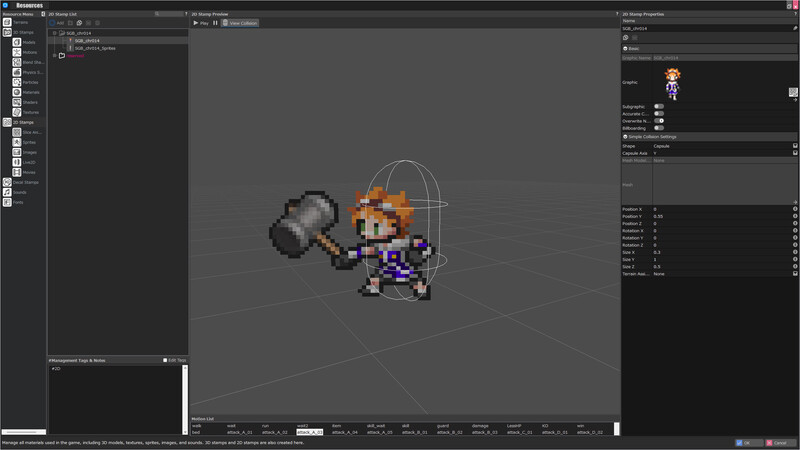Open the Sprites resource section
800x450 pixels.
(24, 142)
